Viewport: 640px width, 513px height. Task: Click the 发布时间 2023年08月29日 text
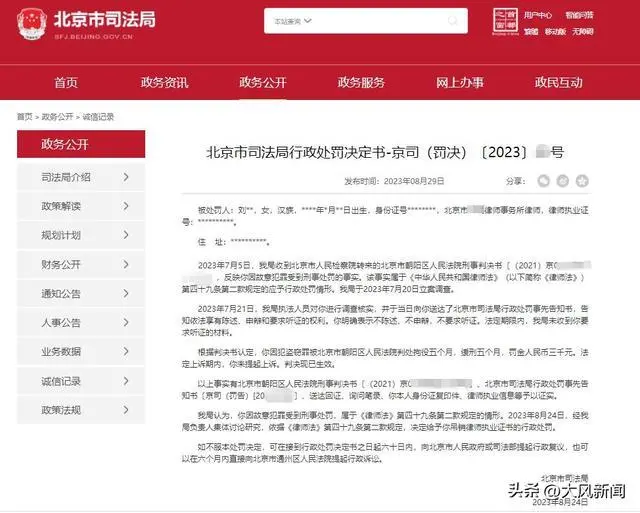[x=394, y=181]
